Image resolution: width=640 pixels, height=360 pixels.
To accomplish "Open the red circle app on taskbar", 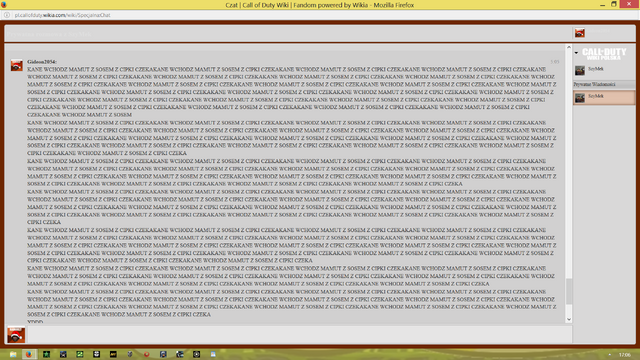I will pyautogui.click(x=146, y=354).
